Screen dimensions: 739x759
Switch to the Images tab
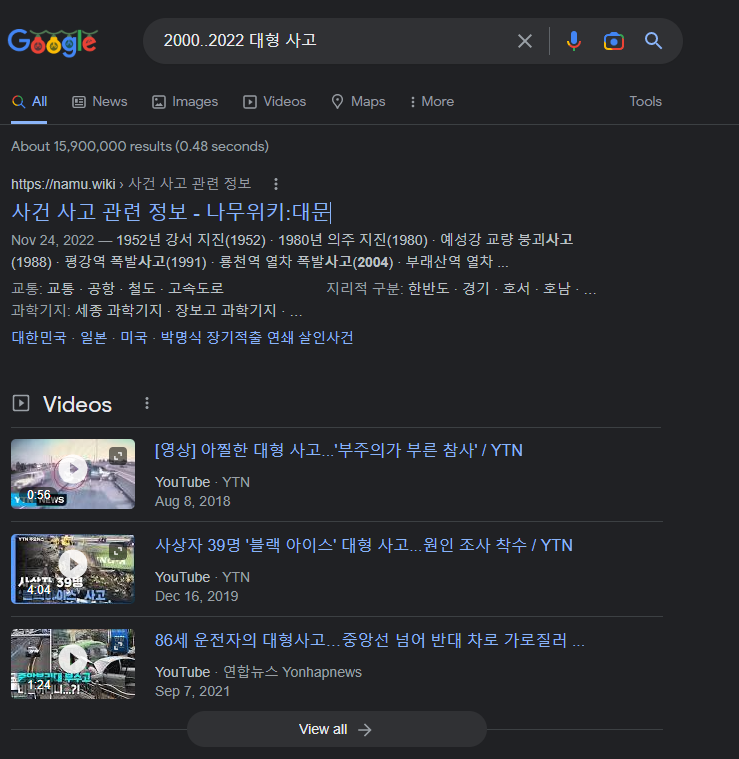[185, 102]
